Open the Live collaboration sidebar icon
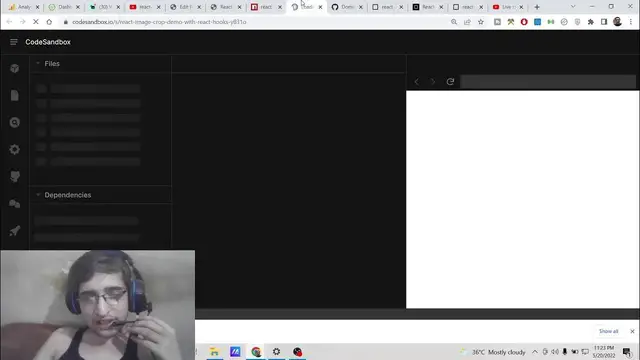 [x=15, y=203]
